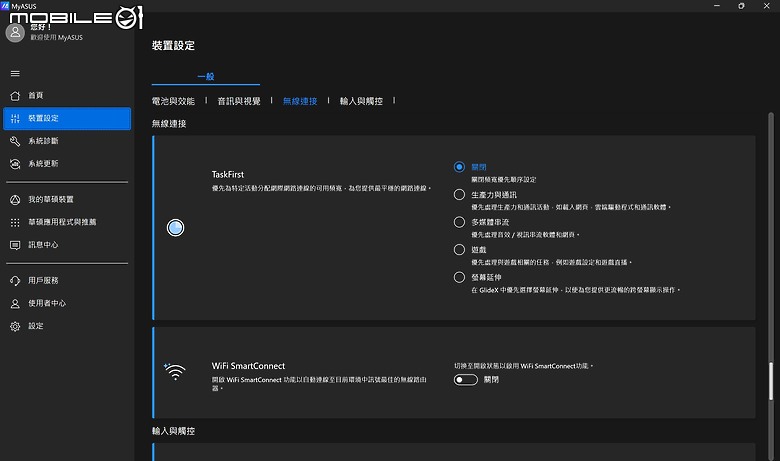780x461 pixels.
Task: Open the 華碩應用程式與推薦 grid icon
Action: [15, 222]
